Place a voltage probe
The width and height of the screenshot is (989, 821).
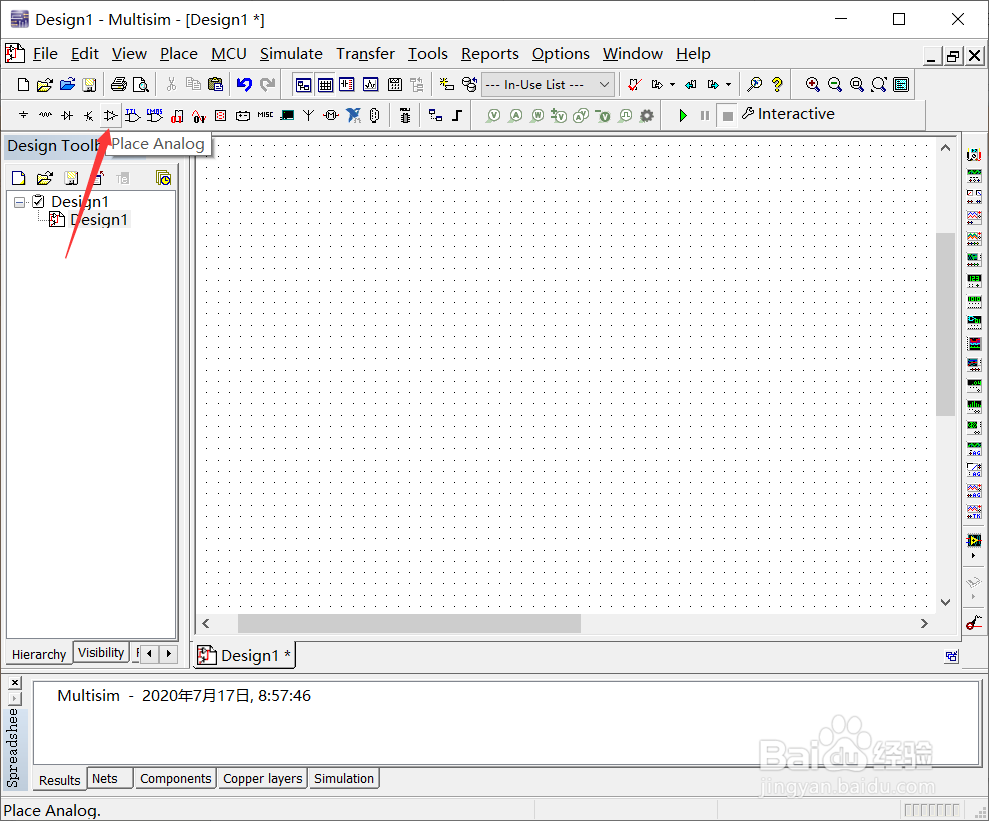click(x=493, y=115)
